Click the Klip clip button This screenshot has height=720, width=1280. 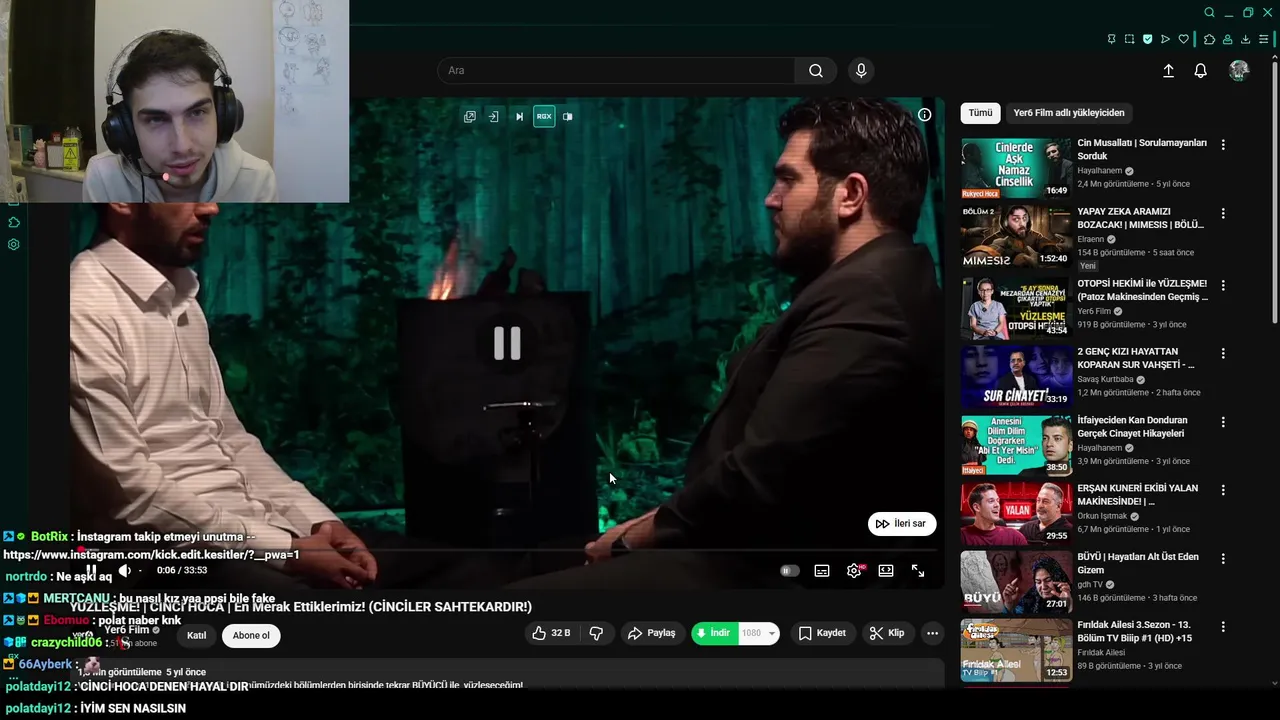(887, 633)
